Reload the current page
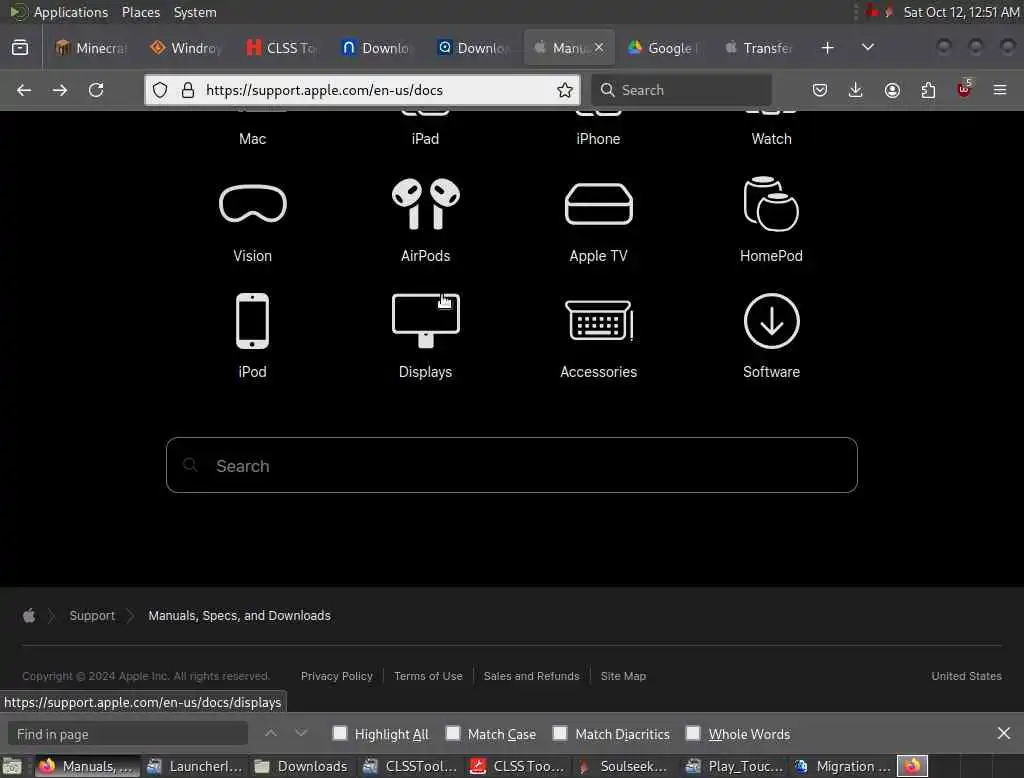The width and height of the screenshot is (1024, 778). [x=96, y=90]
